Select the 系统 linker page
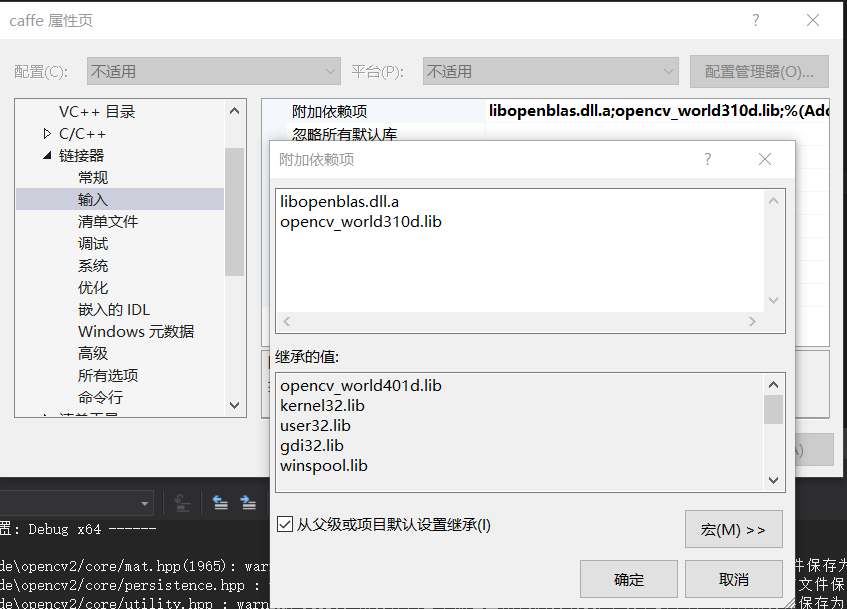 pyautogui.click(x=93, y=265)
